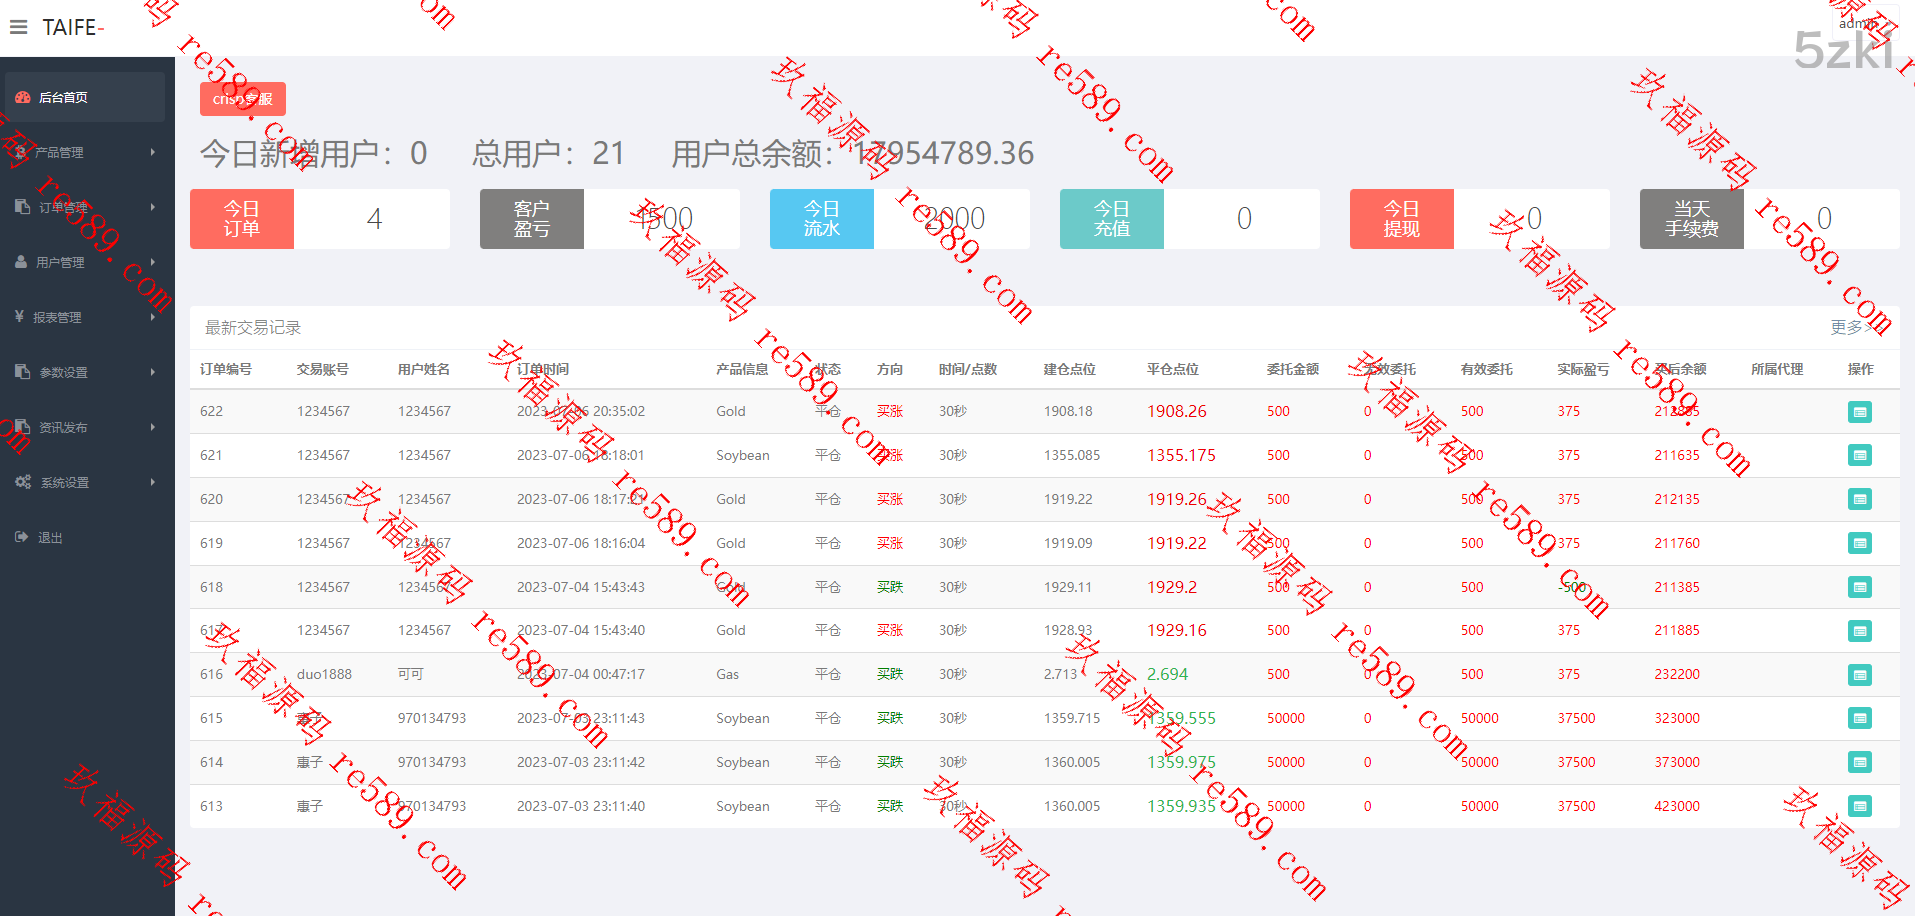Open action icon on order 618 row
This screenshot has height=916, width=1915.
[1859, 587]
